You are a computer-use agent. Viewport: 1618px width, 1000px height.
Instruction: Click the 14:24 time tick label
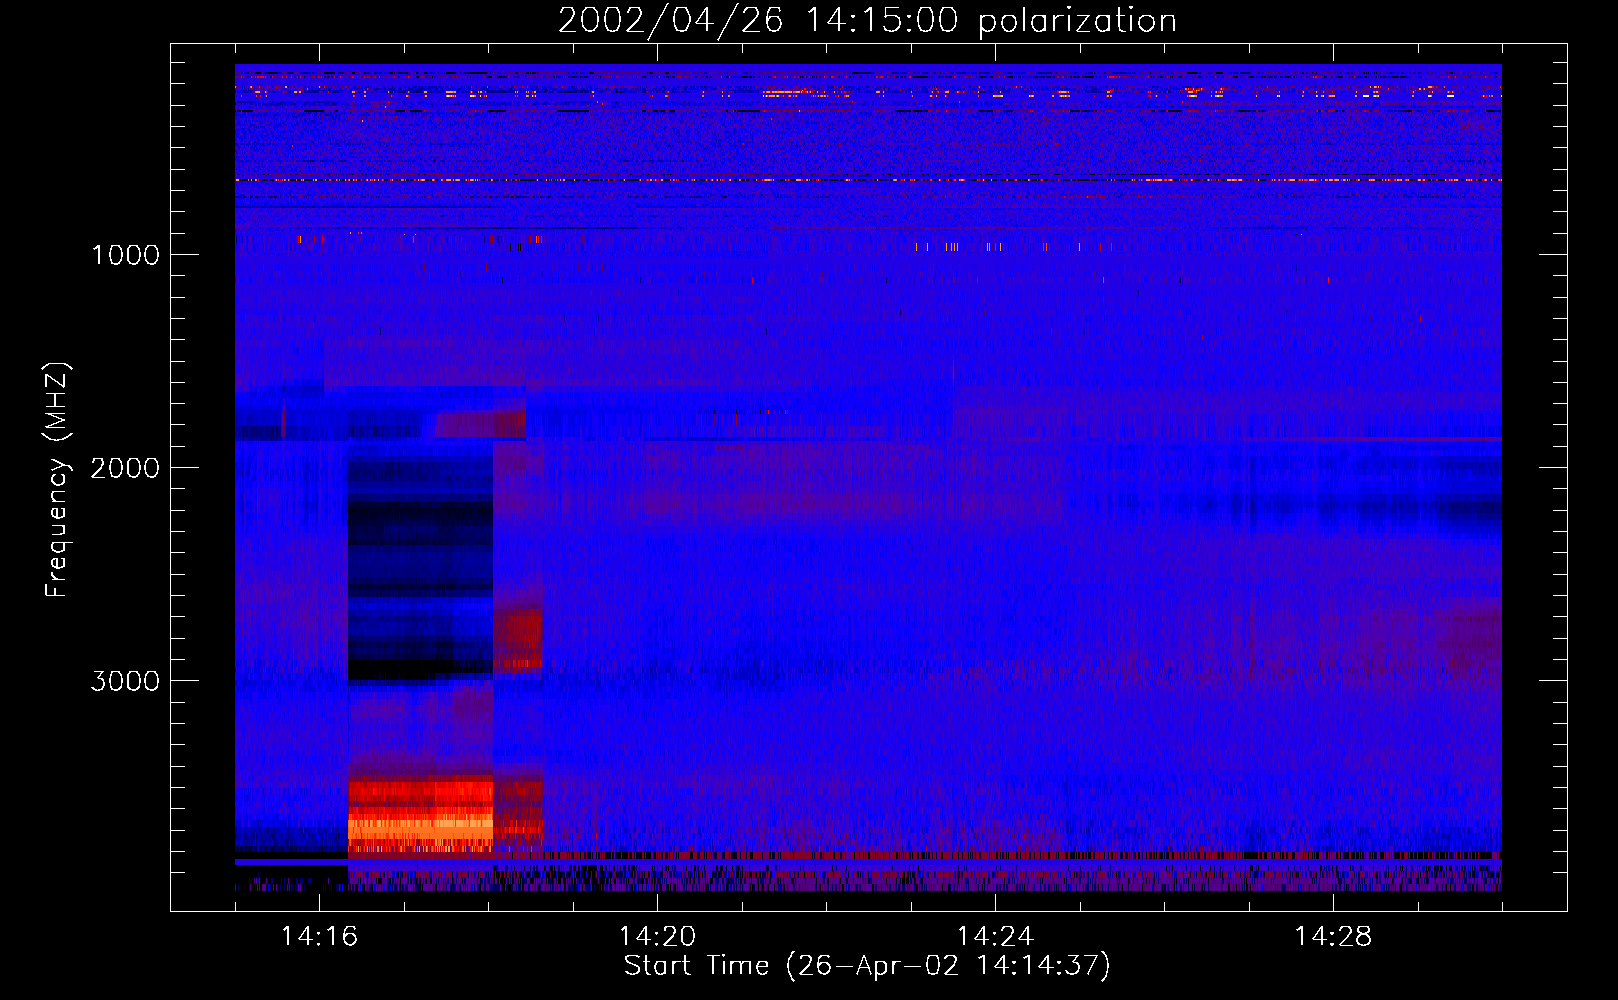pos(995,936)
